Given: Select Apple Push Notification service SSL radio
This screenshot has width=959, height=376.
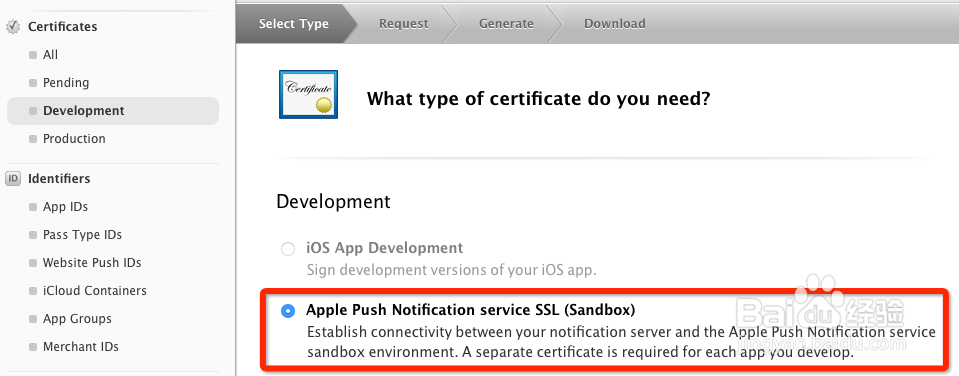Looking at the screenshot, I should 287,311.
